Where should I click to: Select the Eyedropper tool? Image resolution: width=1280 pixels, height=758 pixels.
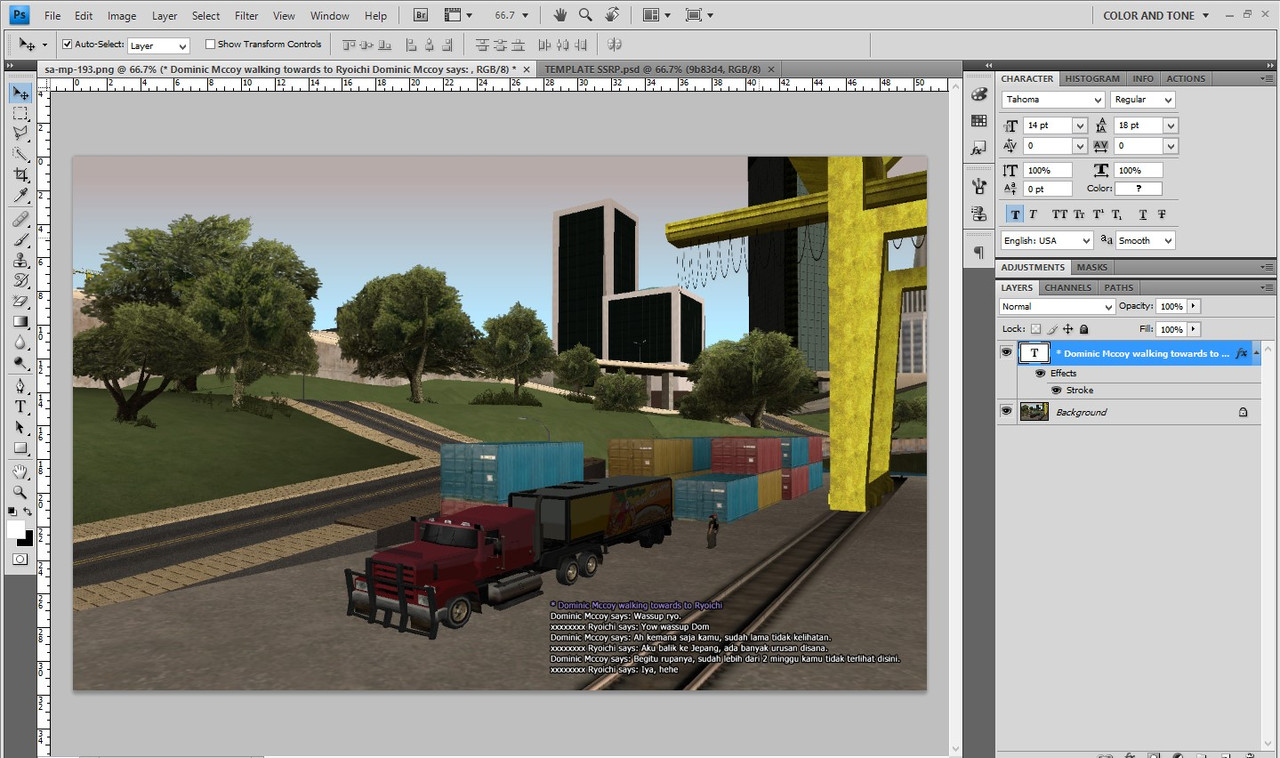pyautogui.click(x=20, y=196)
